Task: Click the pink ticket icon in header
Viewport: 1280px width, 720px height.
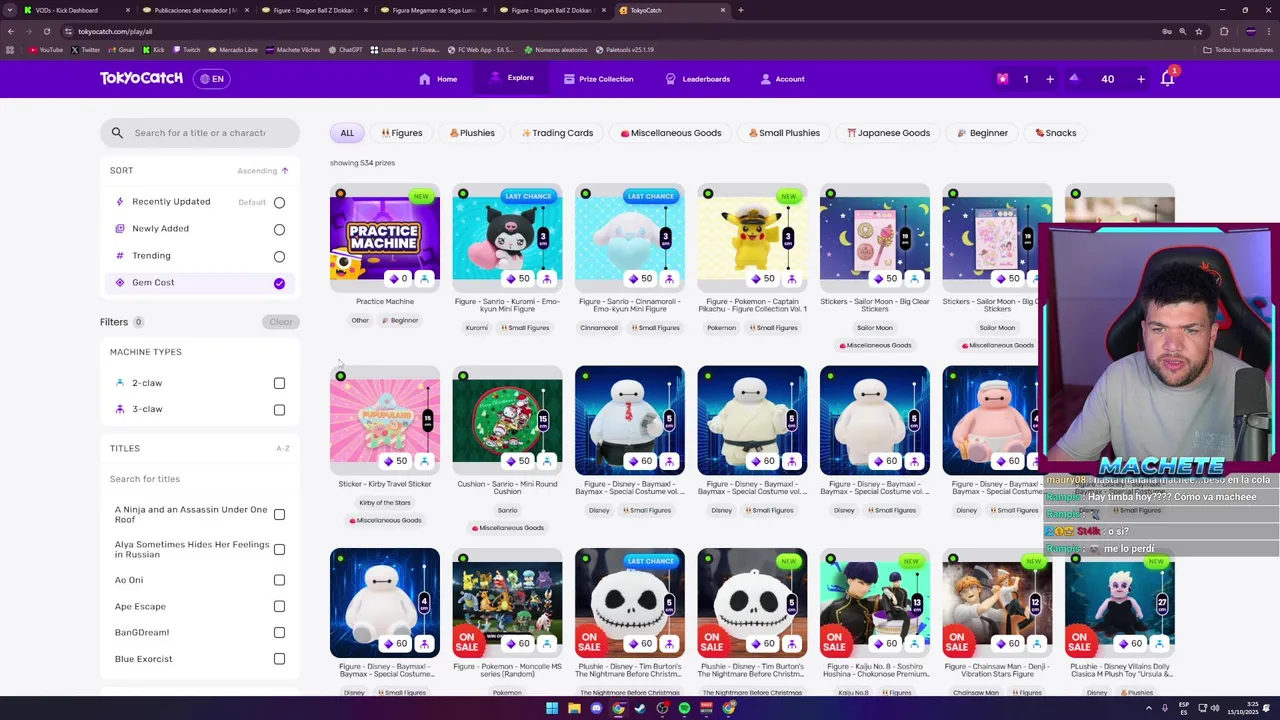Action: [x=1002, y=79]
